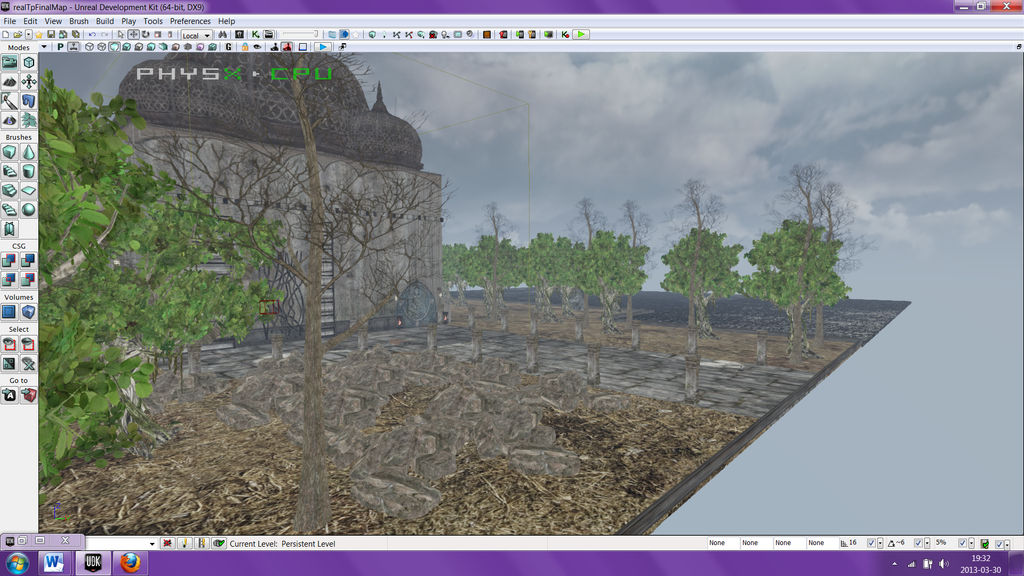Activate Static Mesh mode icon

[x=29, y=101]
